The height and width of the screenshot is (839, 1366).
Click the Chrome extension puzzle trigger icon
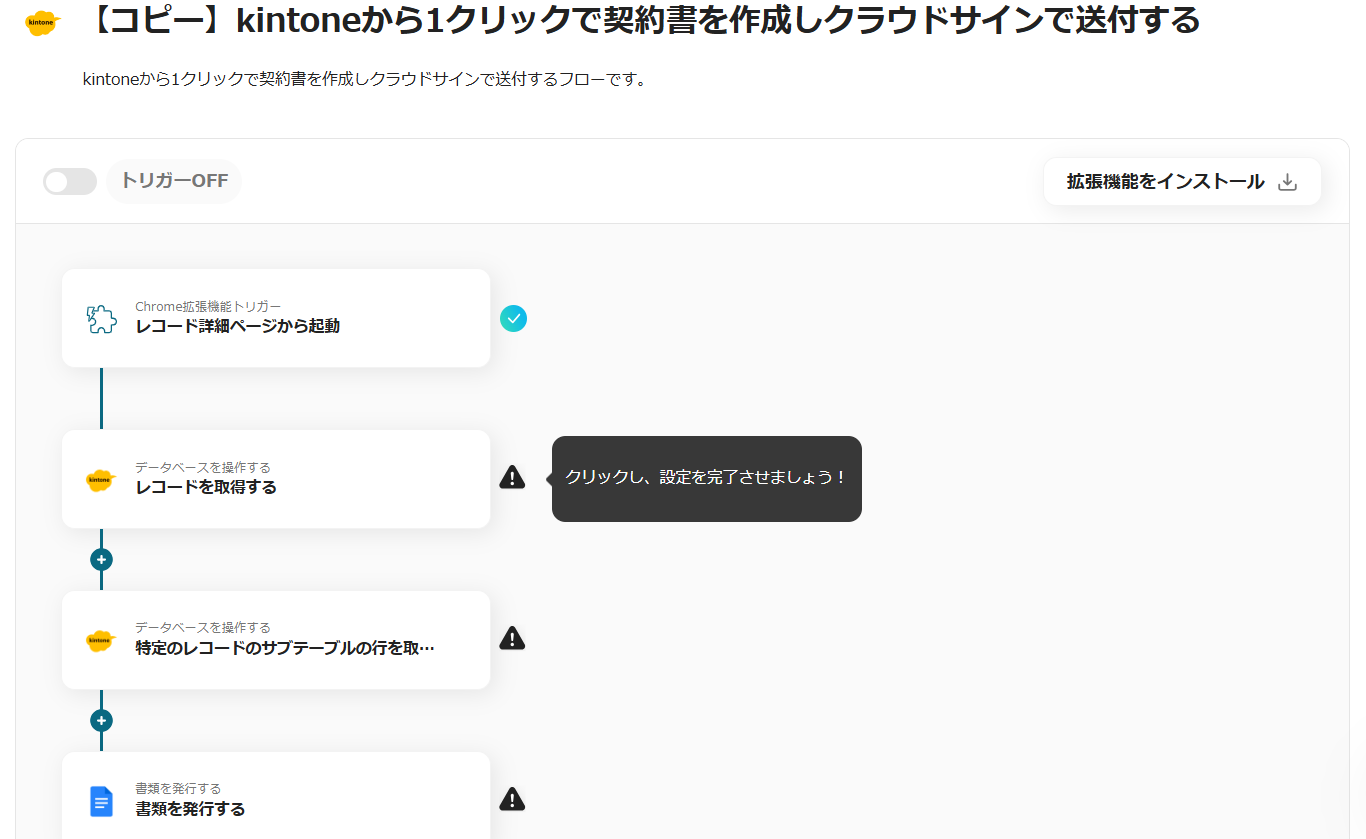click(x=101, y=319)
